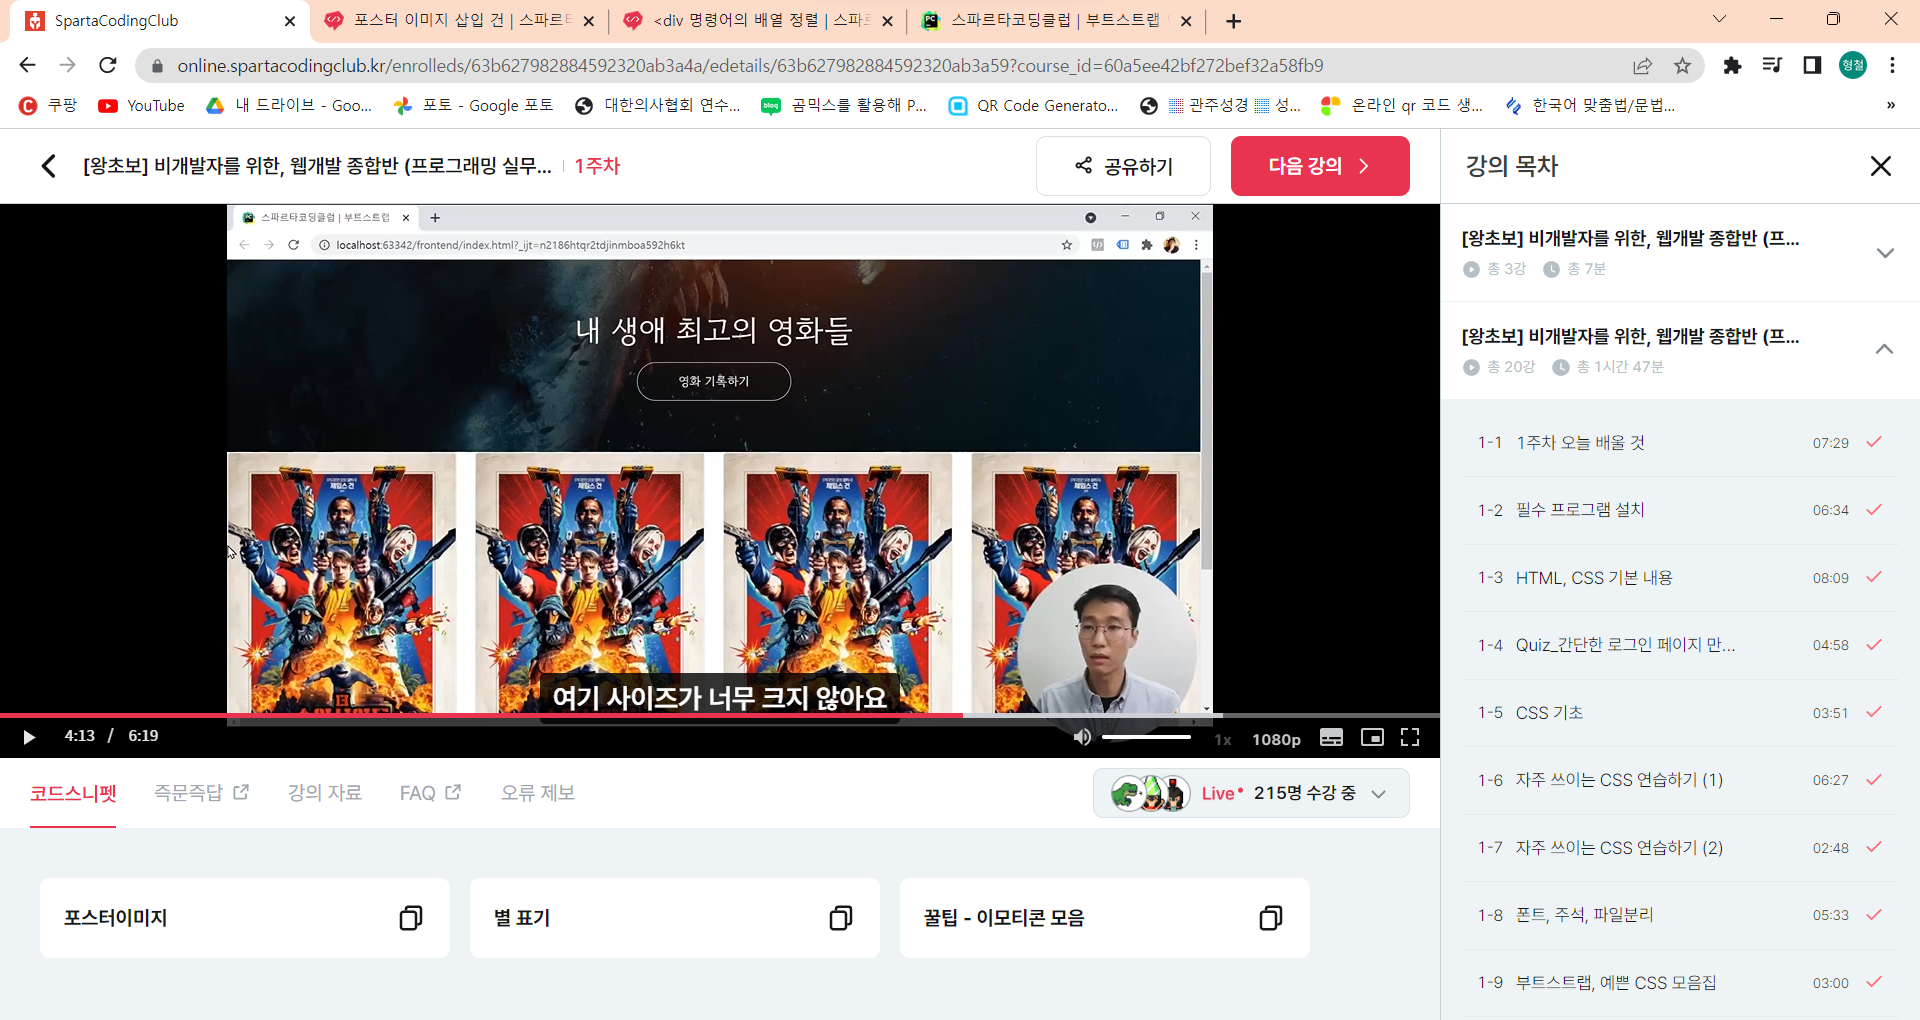Image resolution: width=1920 pixels, height=1020 pixels.
Task: Click 영화 기록하기 button in video
Action: (714, 381)
